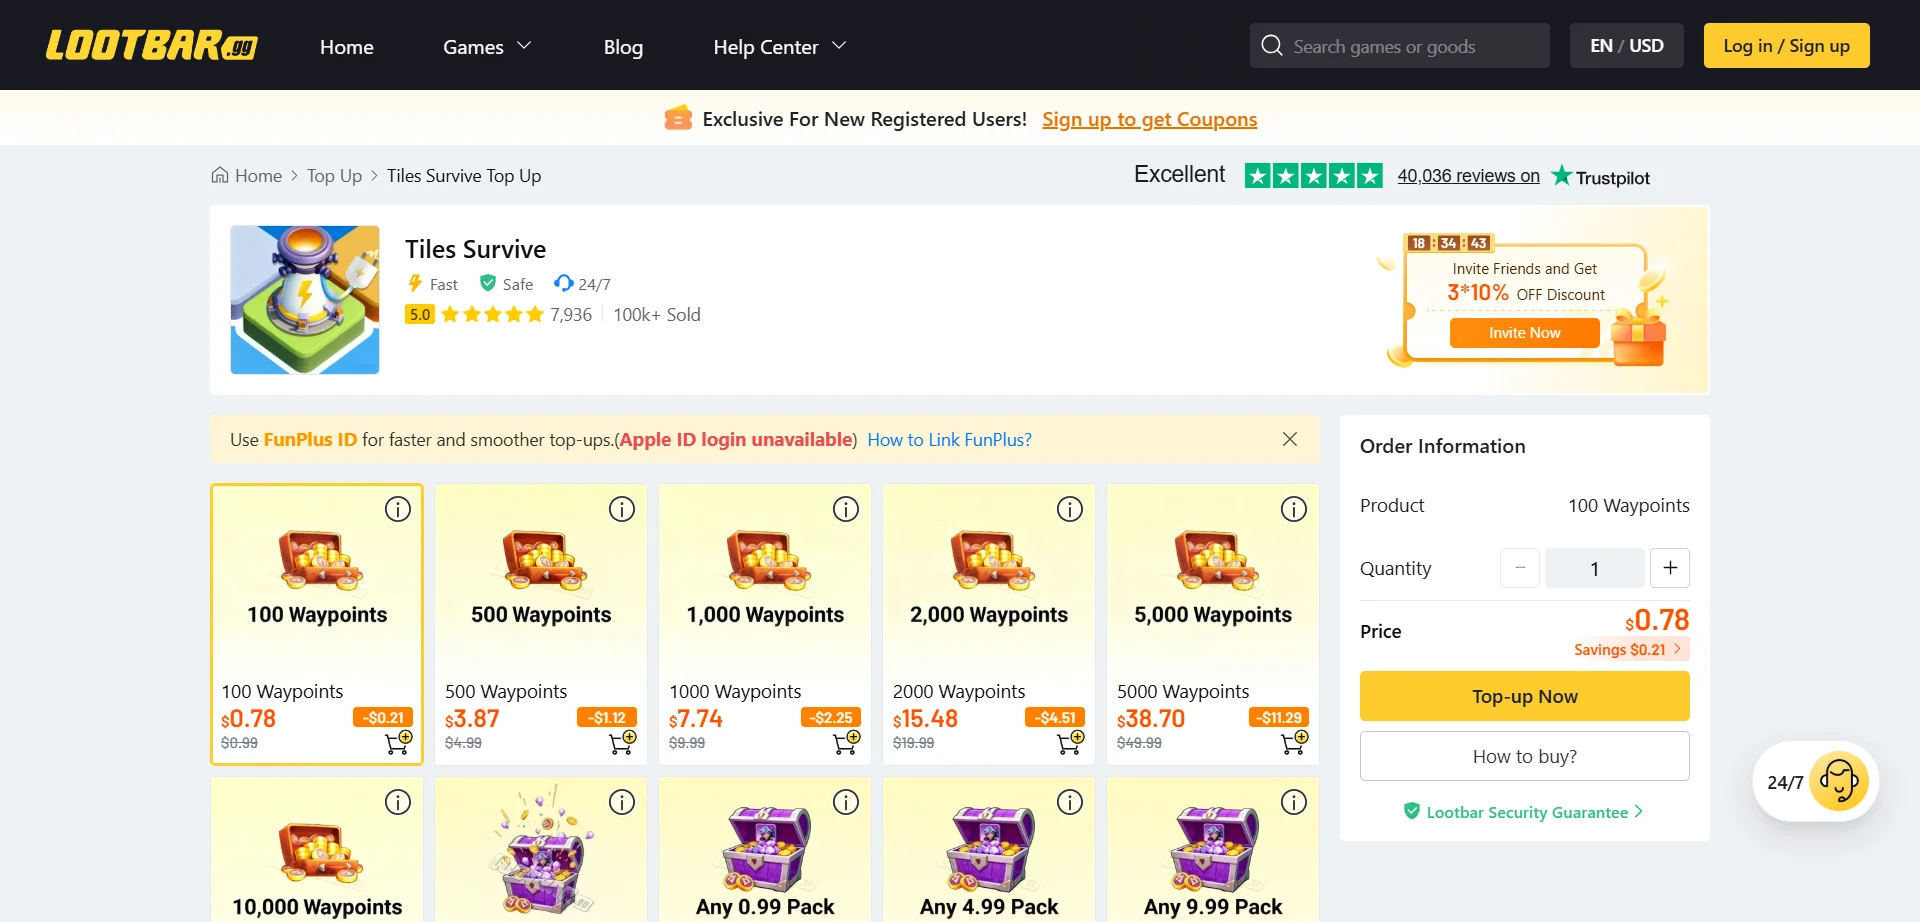Click the Home breadcrumb house icon

pos(221,175)
